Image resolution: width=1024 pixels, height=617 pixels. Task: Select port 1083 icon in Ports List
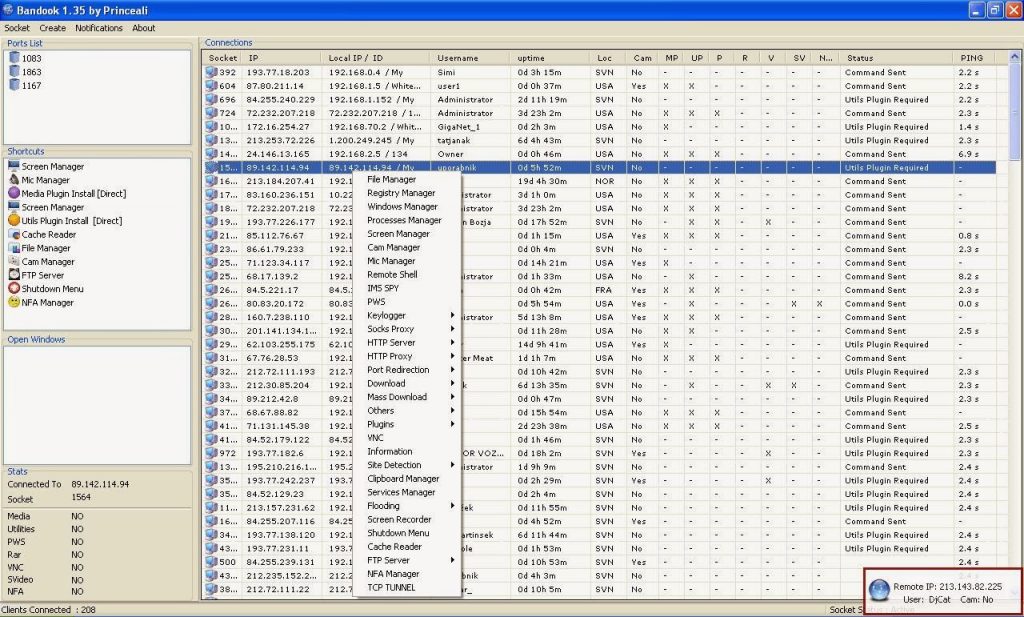point(14,59)
